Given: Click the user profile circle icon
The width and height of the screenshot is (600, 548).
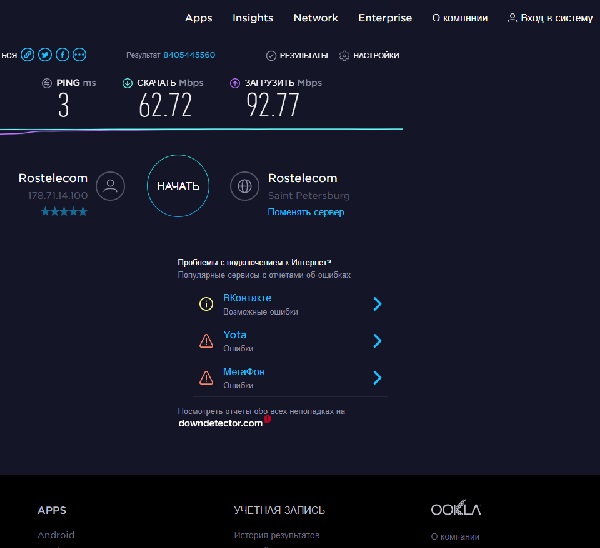Looking at the screenshot, I should [x=110, y=186].
